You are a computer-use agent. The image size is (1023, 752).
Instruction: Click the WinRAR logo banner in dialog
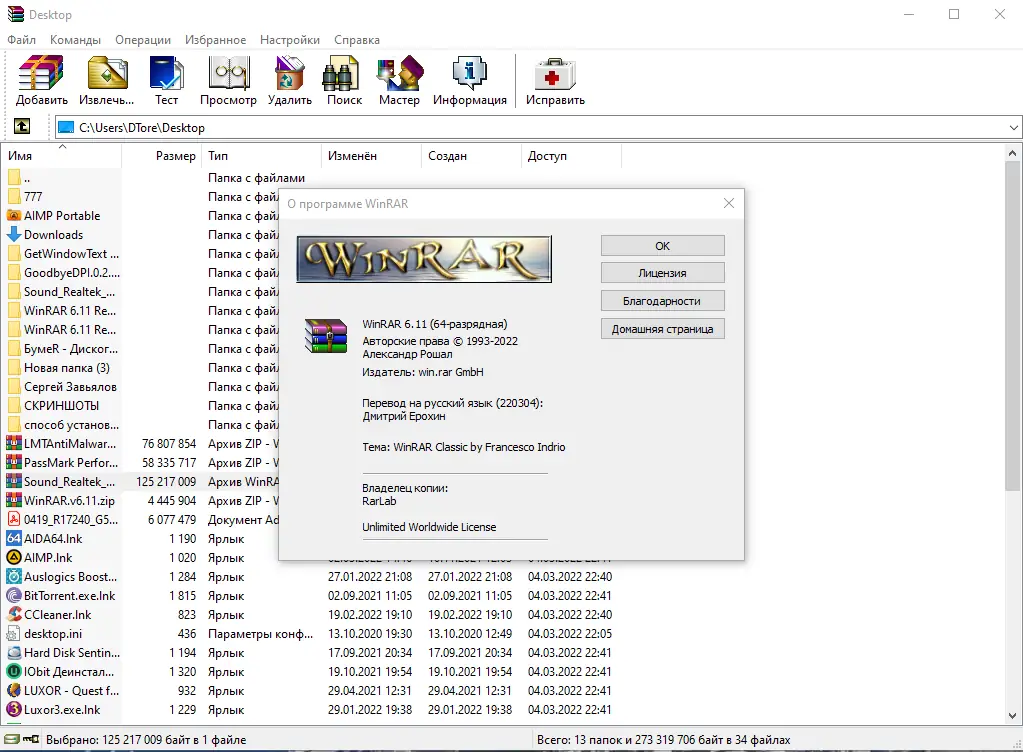coord(424,259)
